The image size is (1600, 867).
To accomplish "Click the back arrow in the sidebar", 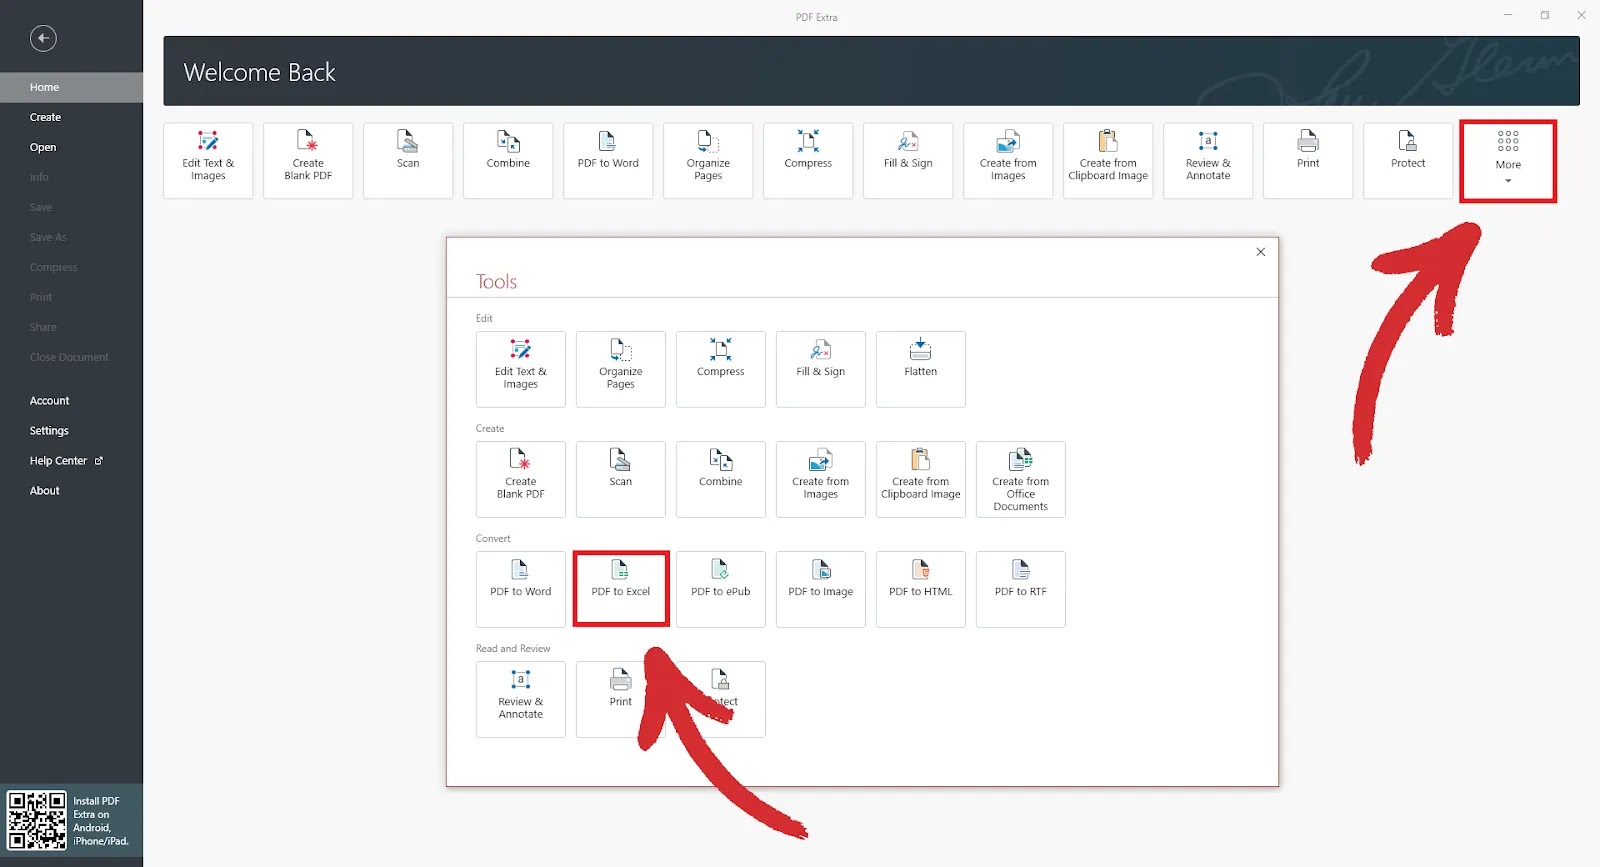I will click(43, 38).
